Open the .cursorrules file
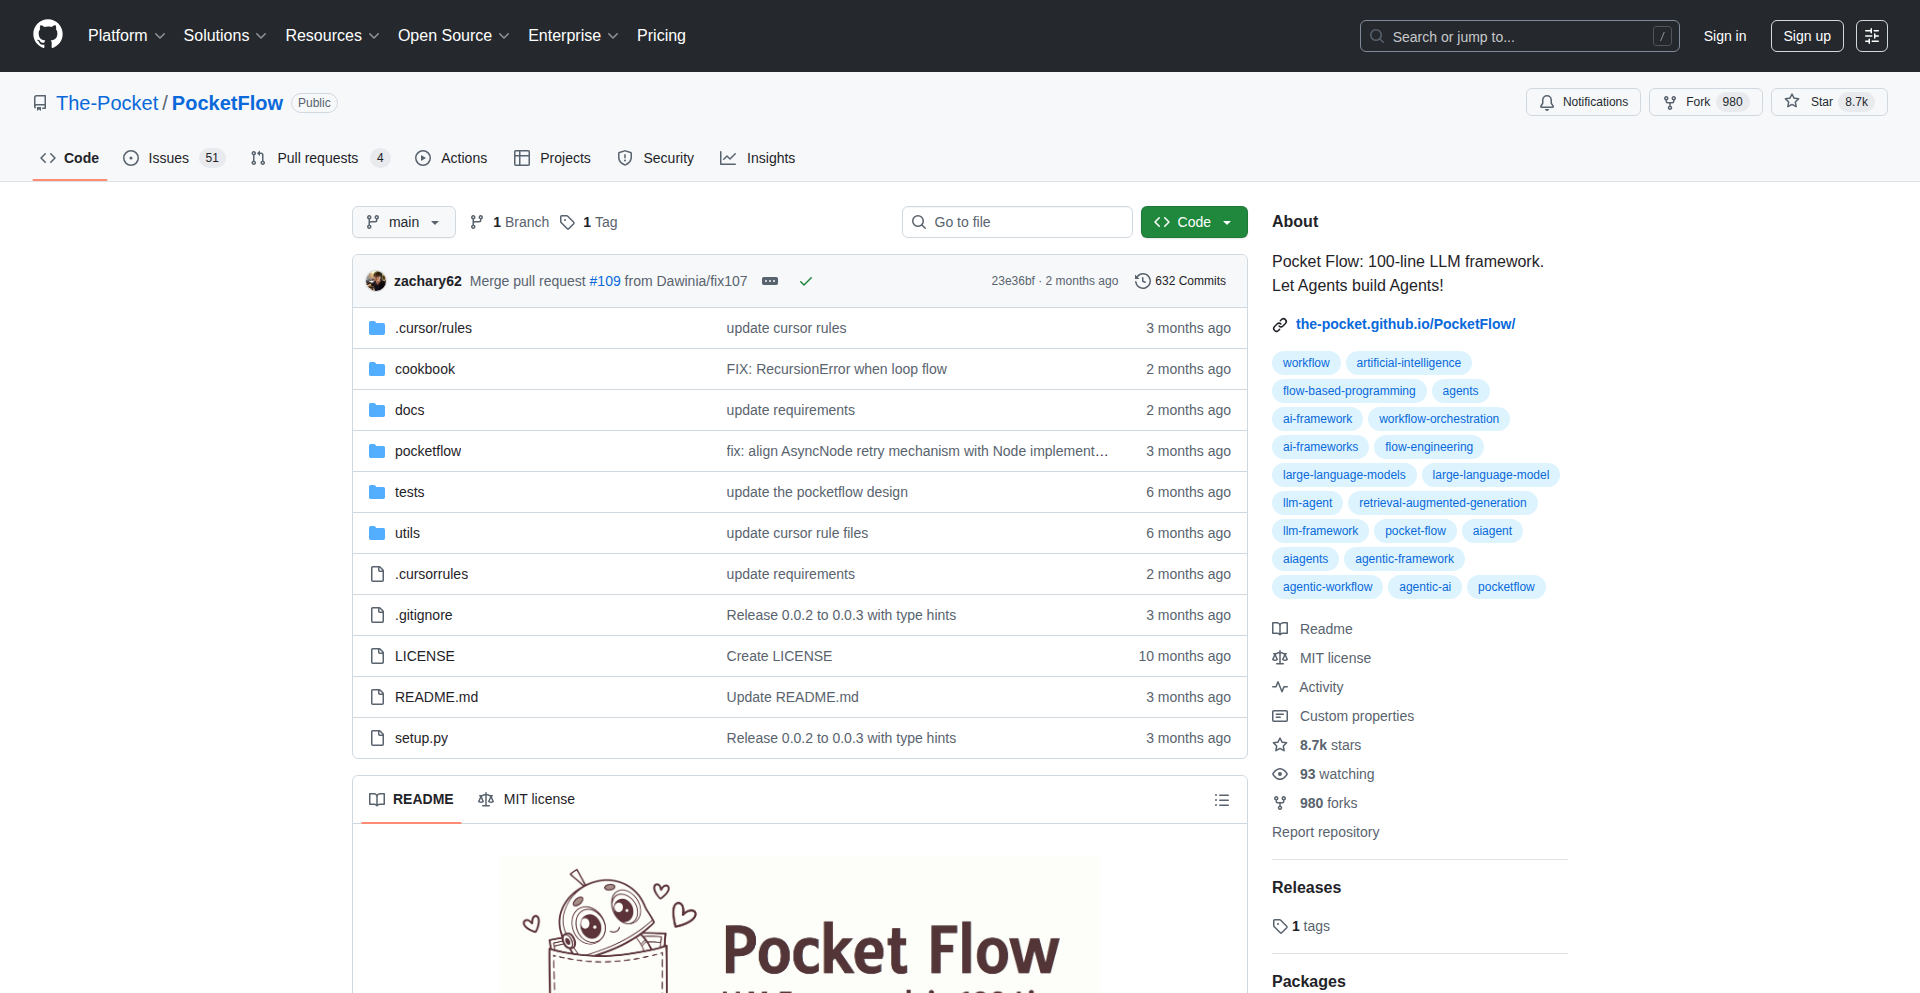Image resolution: width=1920 pixels, height=993 pixels. [x=431, y=574]
